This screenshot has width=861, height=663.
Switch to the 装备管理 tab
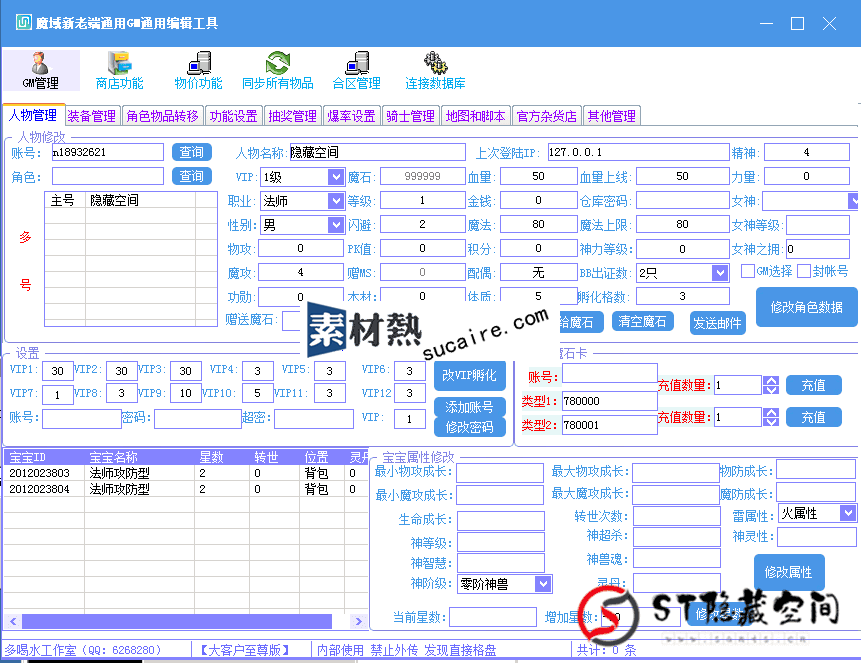tap(92, 116)
